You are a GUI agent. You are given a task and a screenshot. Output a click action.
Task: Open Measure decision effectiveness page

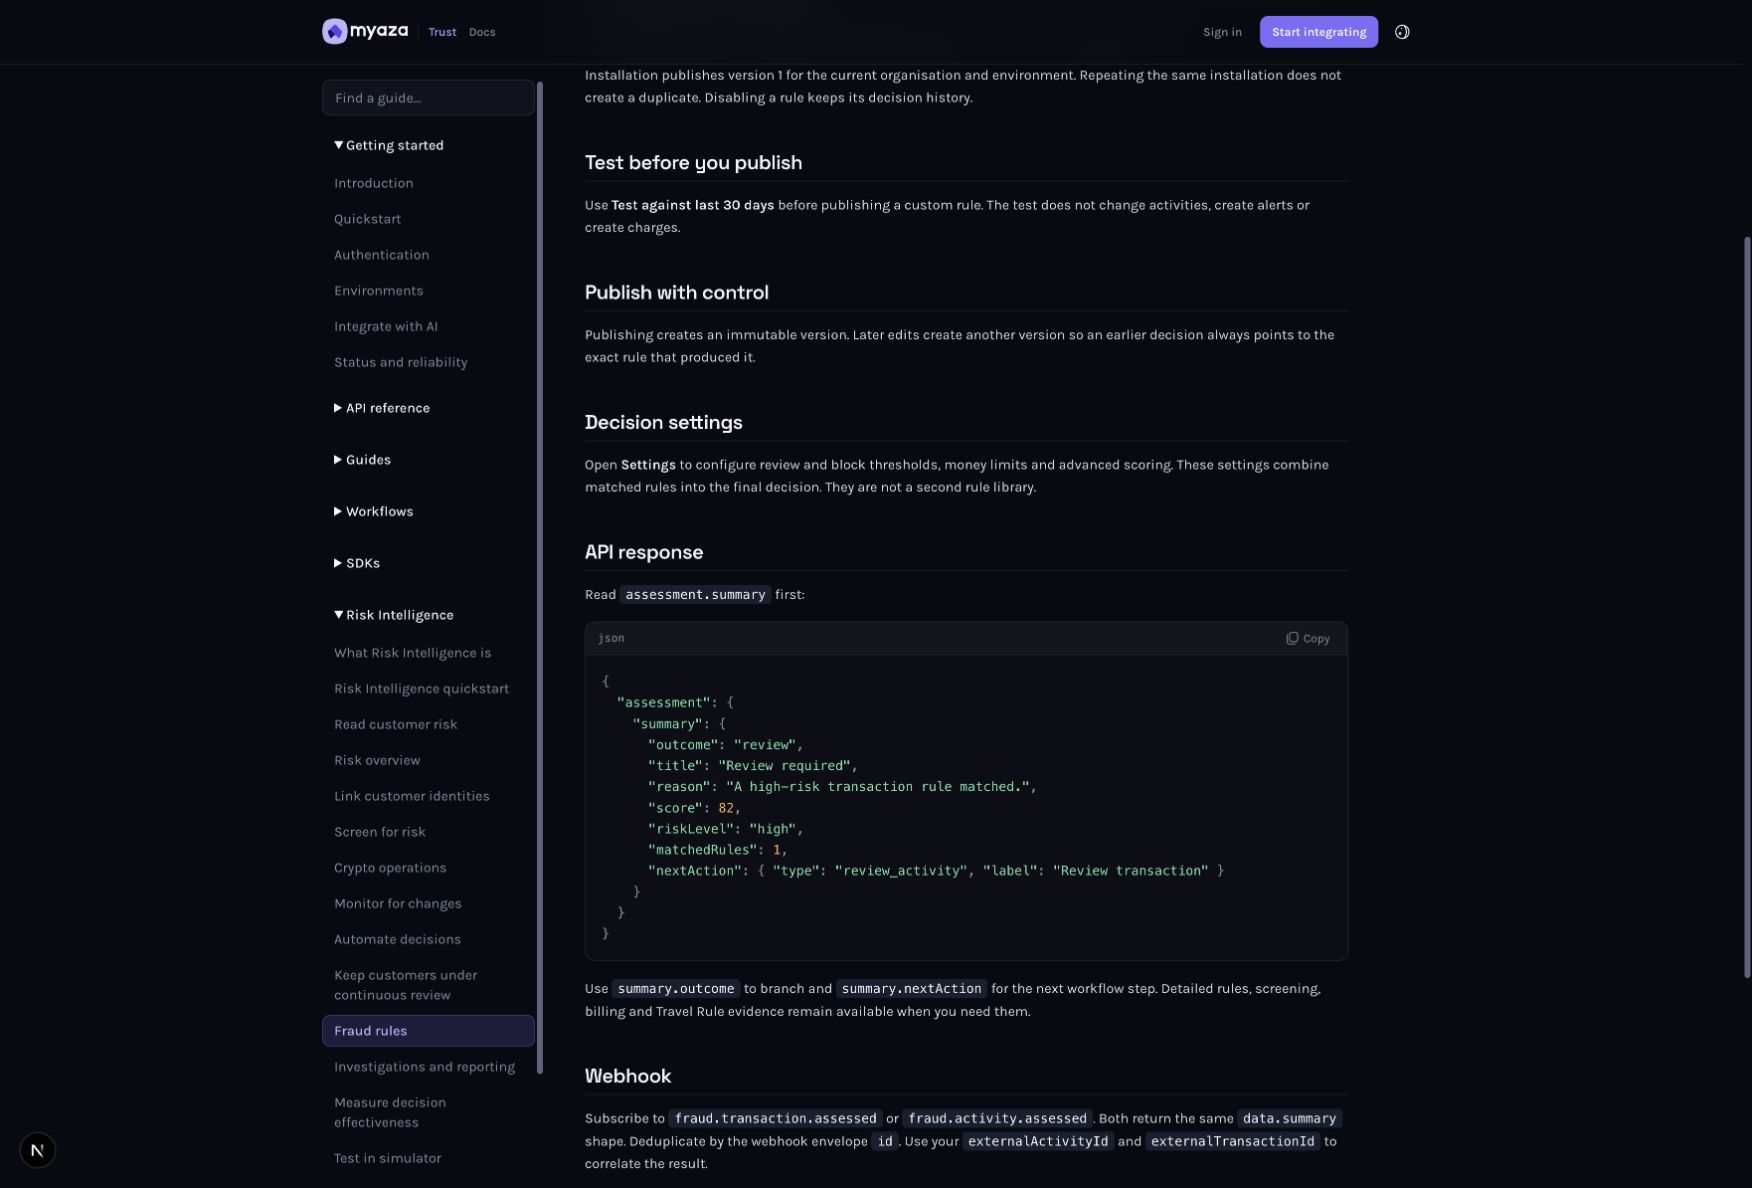point(390,1113)
